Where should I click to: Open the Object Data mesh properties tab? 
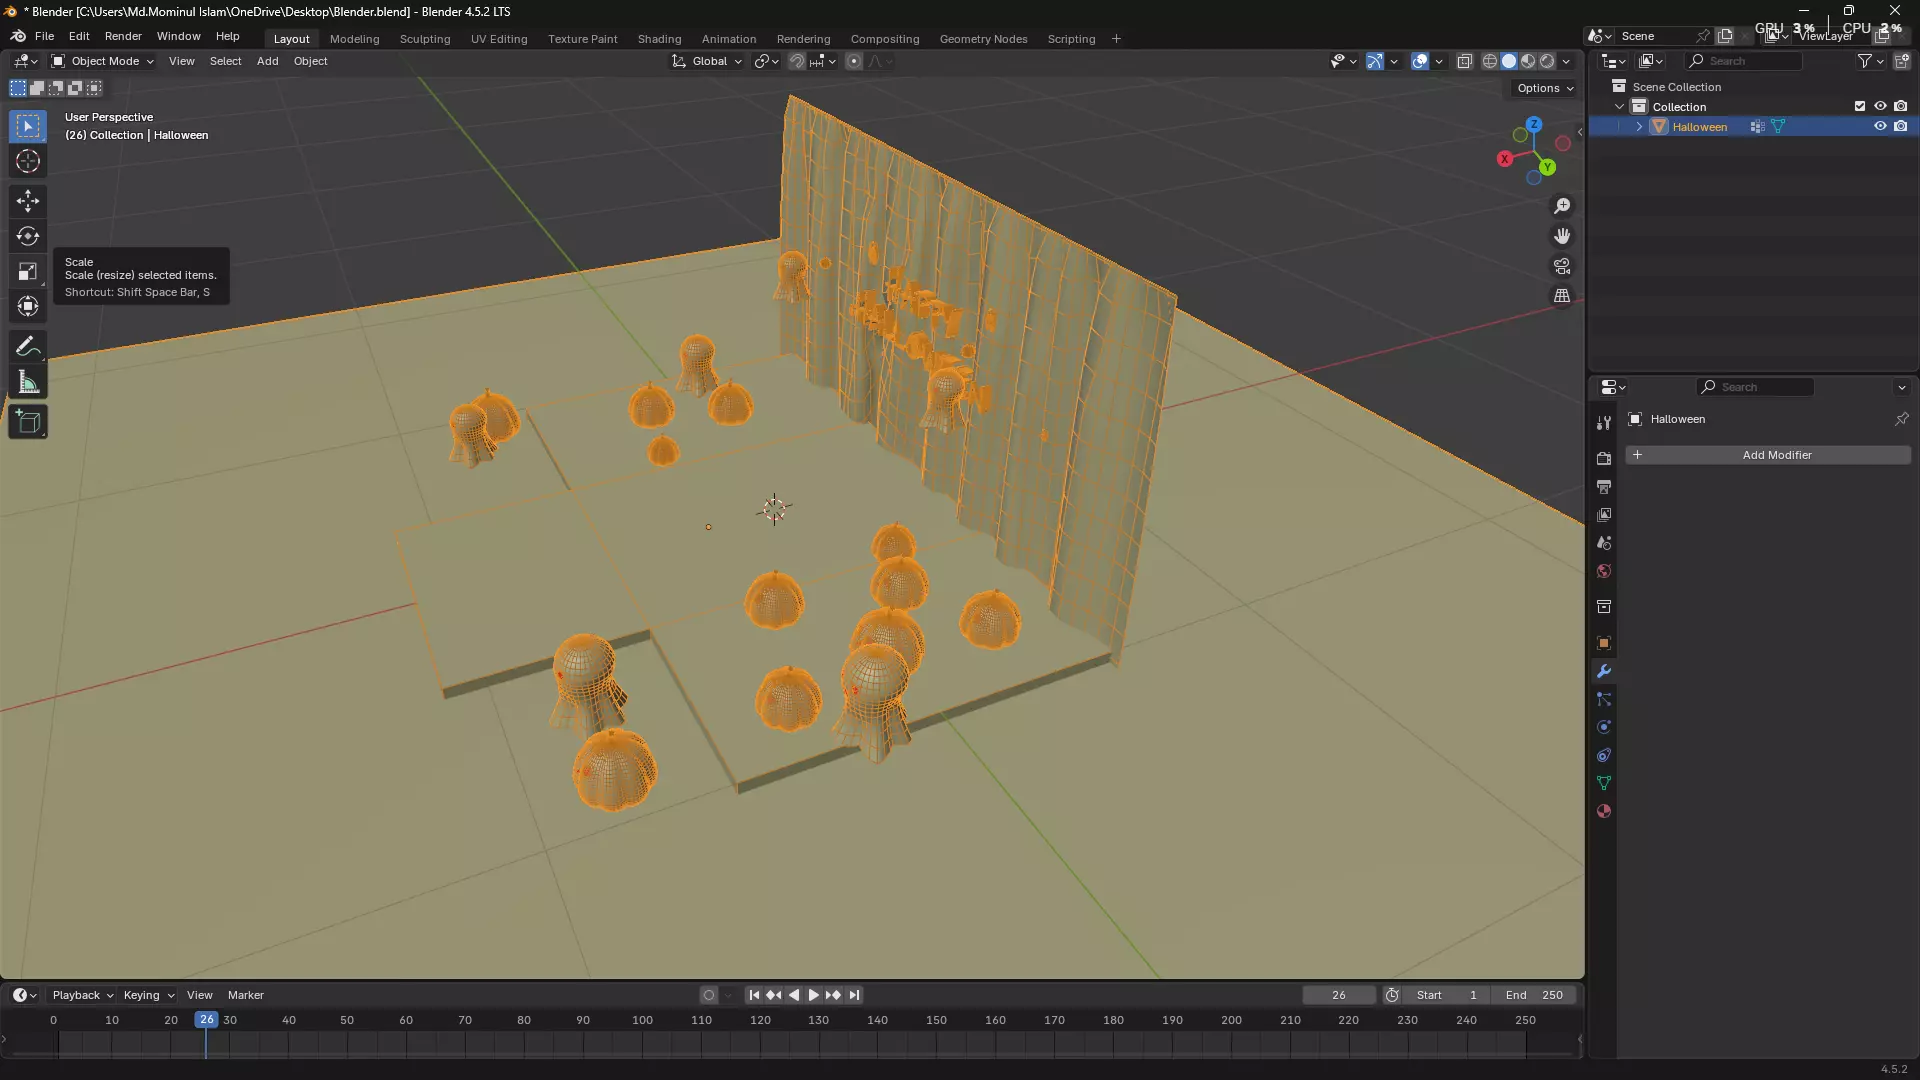coord(1604,783)
